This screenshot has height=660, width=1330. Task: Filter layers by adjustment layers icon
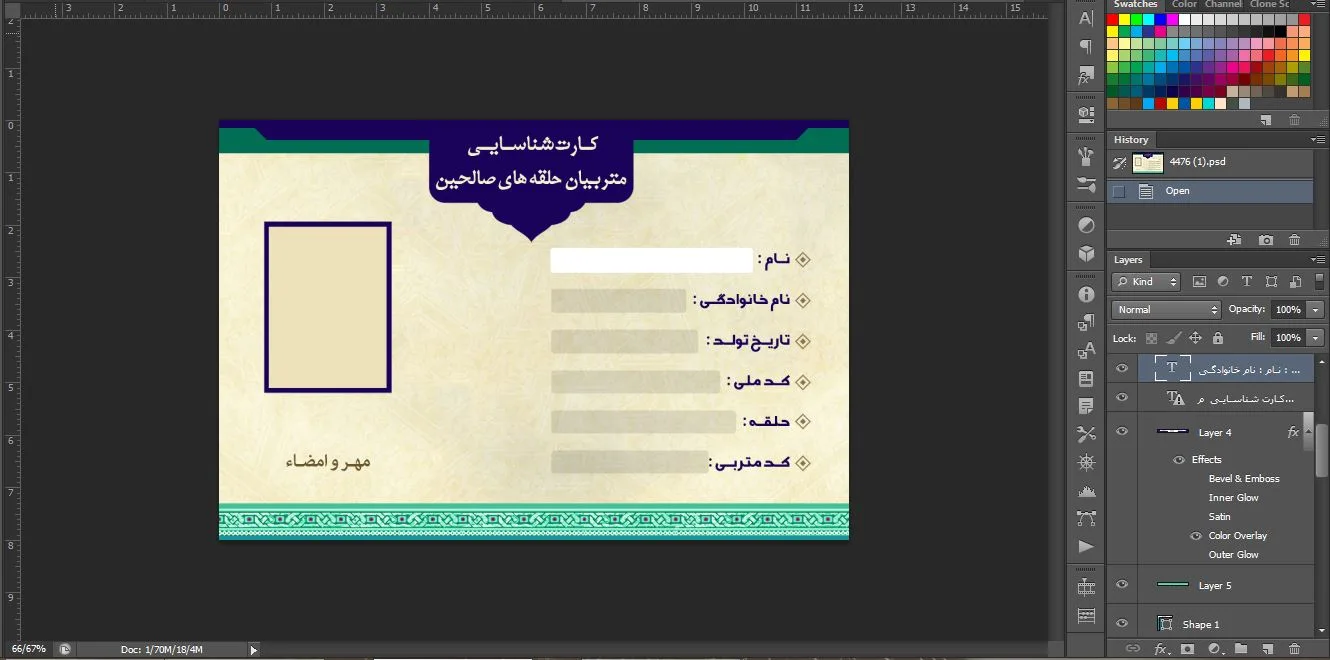point(1223,282)
